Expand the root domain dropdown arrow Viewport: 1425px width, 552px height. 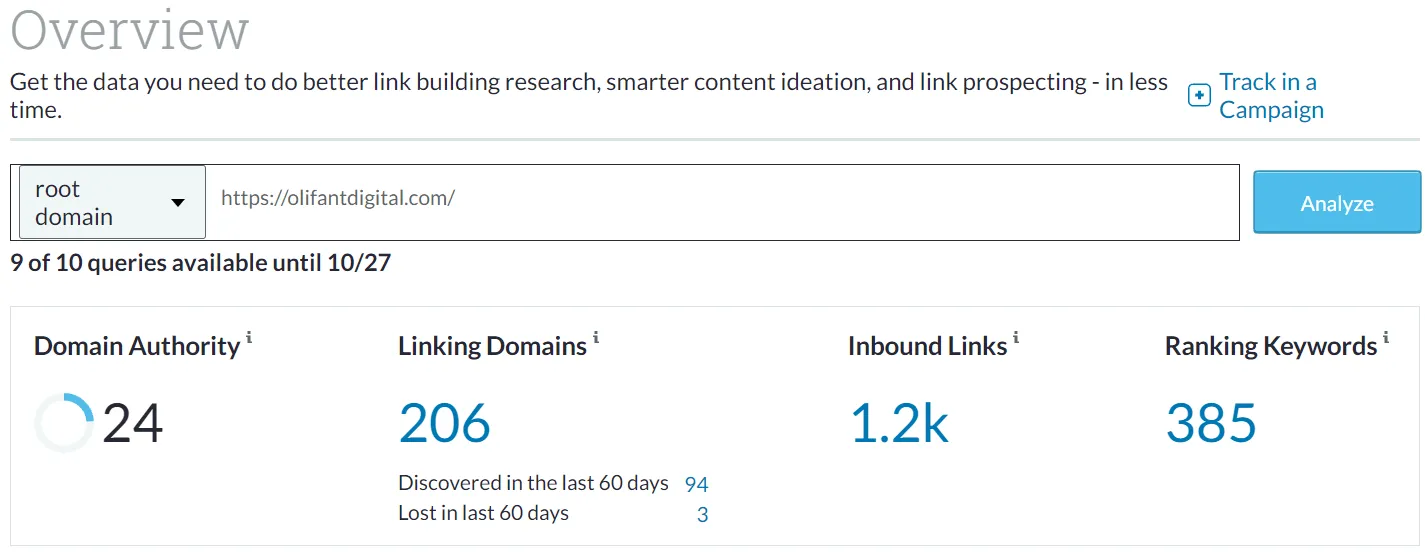[x=178, y=202]
